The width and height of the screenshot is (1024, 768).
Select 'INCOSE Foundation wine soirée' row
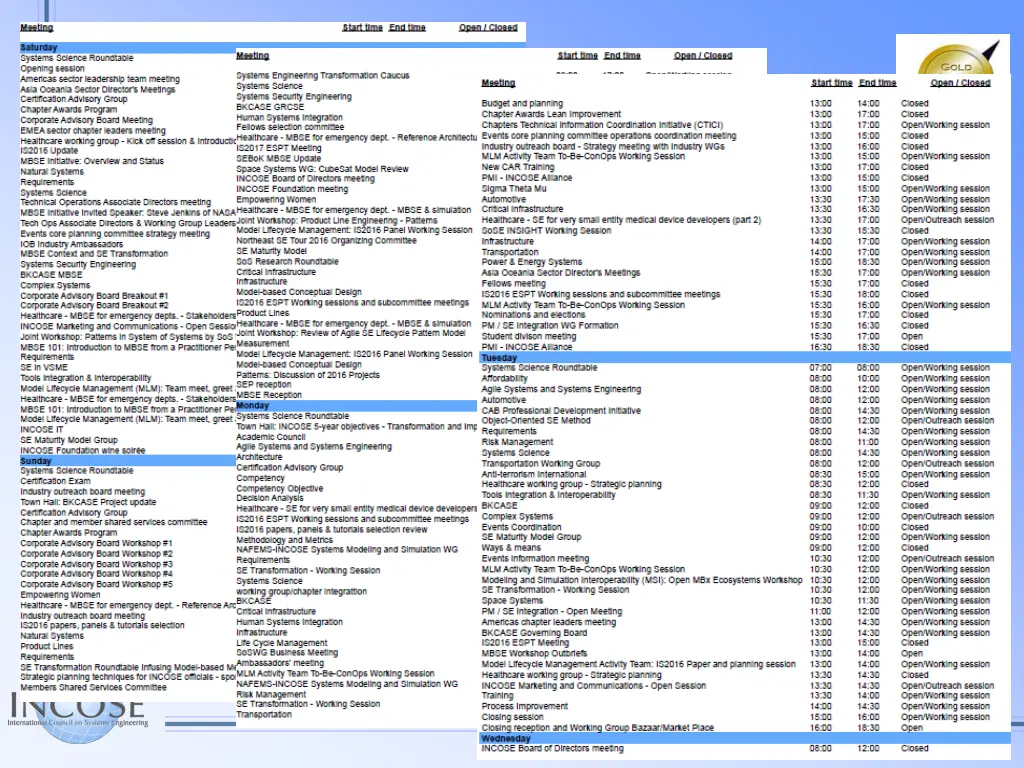pos(83,451)
